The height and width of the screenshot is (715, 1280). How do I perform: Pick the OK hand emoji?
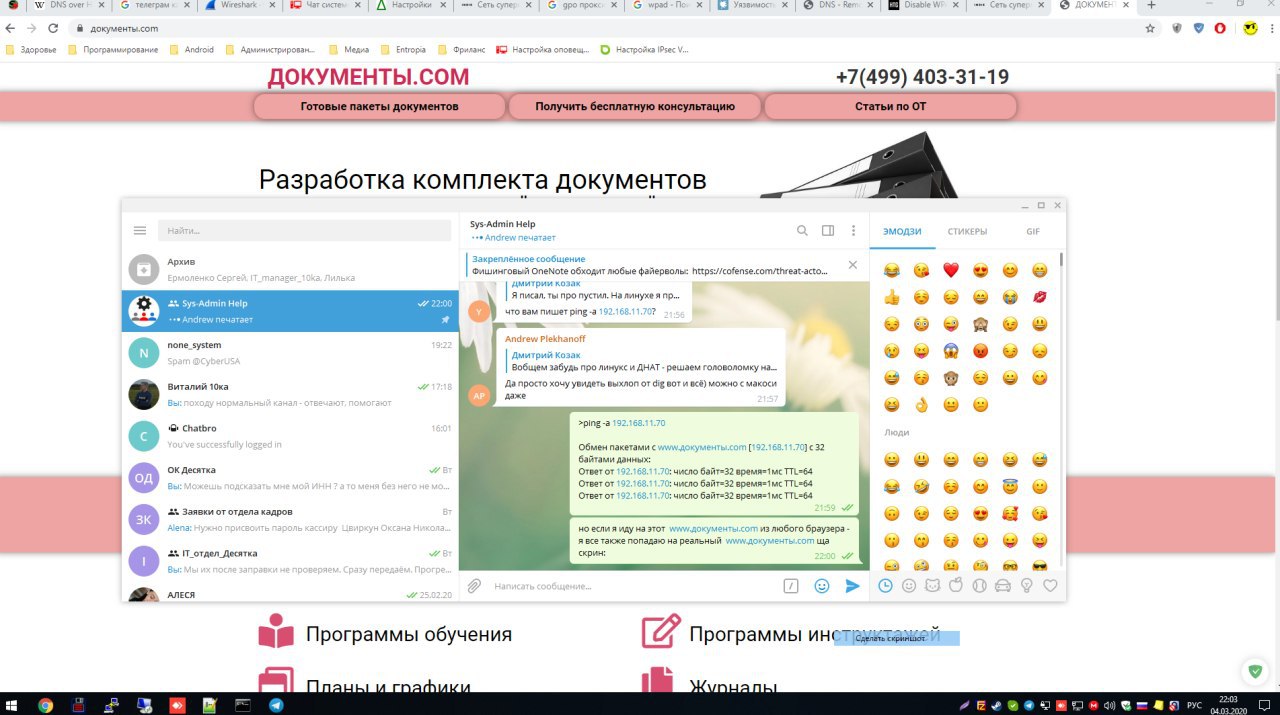pyautogui.click(x=921, y=405)
